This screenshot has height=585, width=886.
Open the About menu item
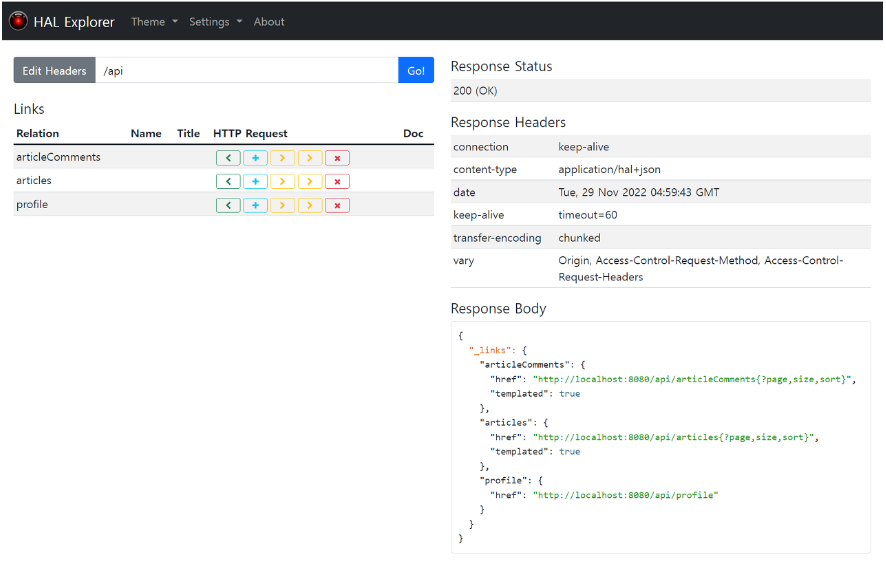pos(269,21)
